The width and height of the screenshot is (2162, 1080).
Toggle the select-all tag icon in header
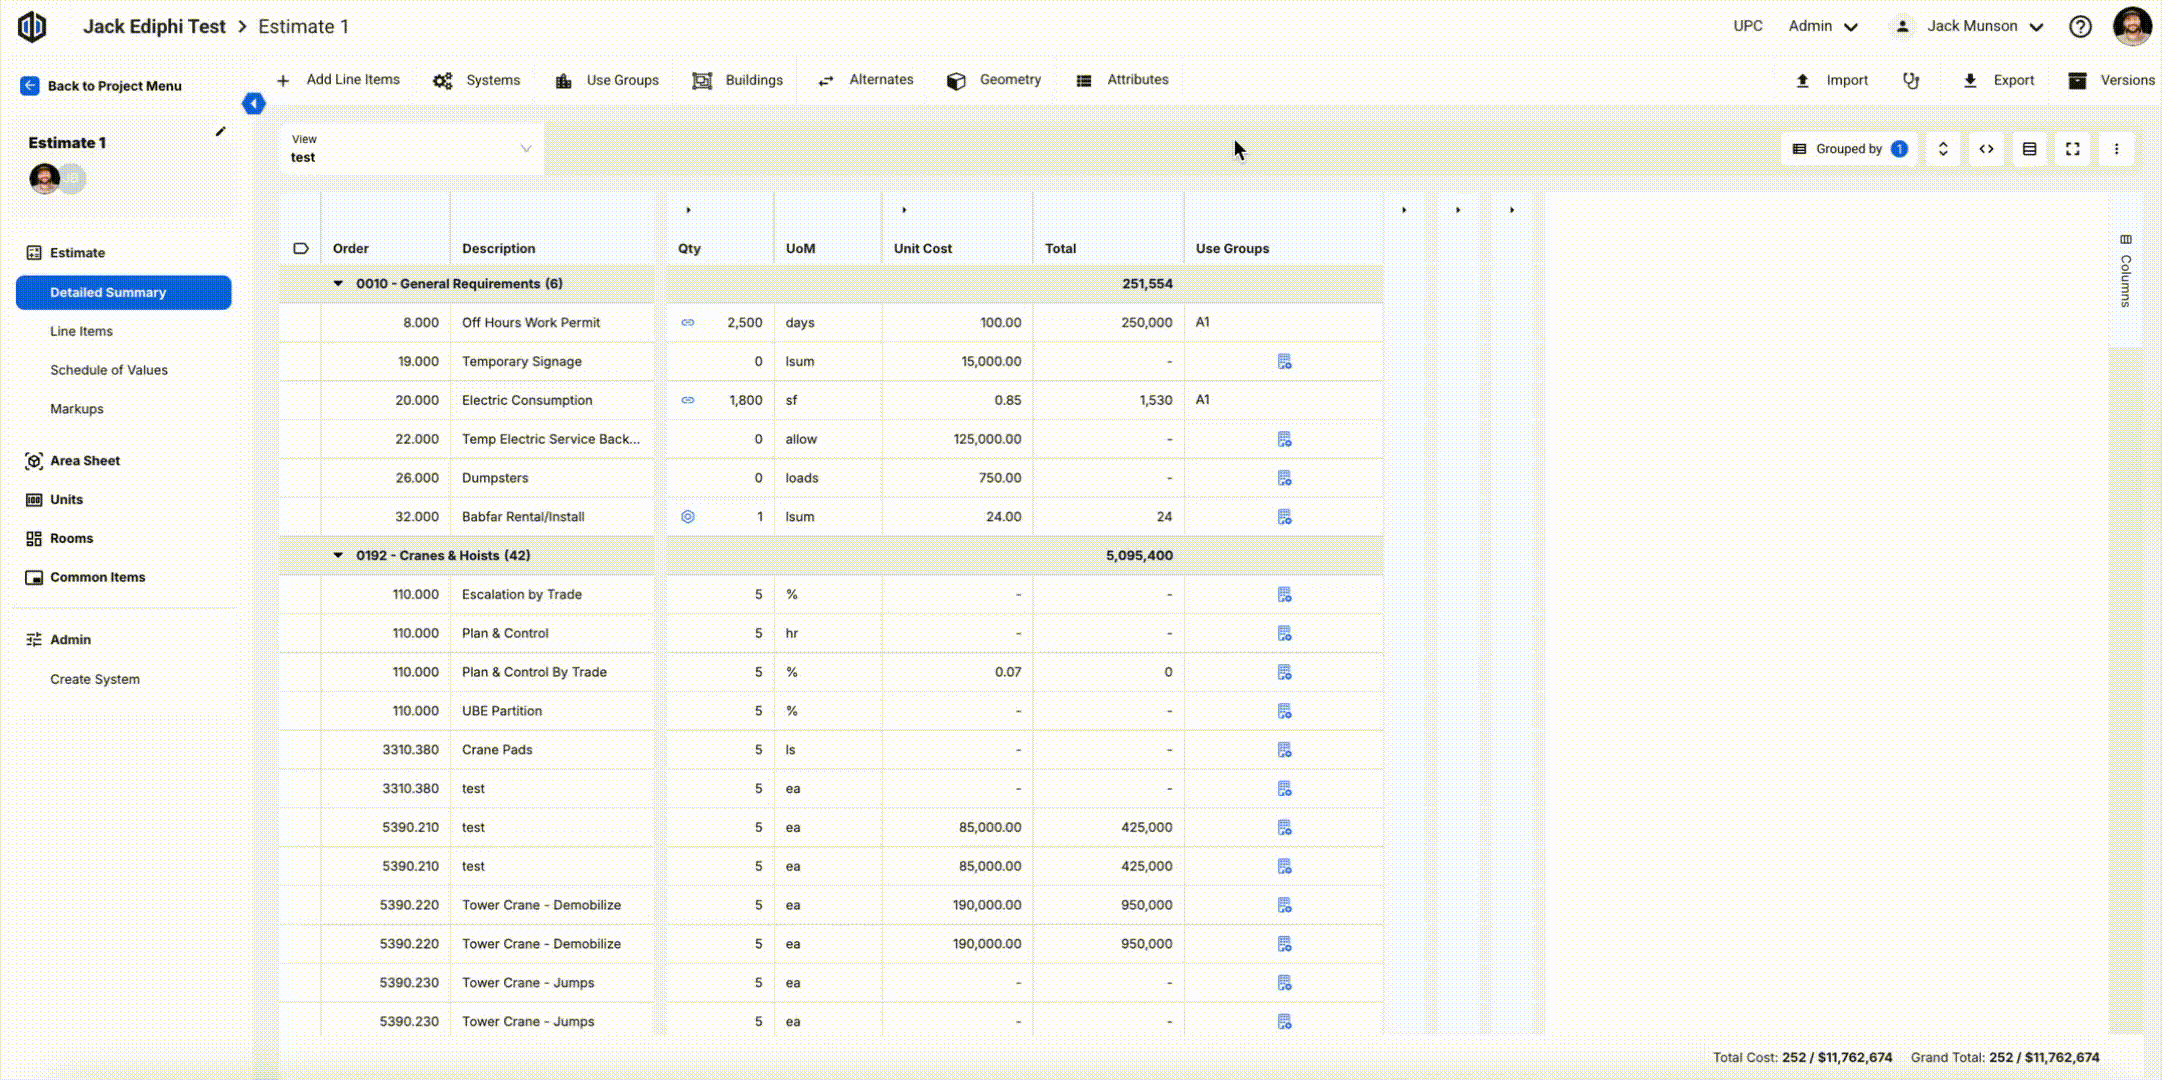(x=300, y=249)
